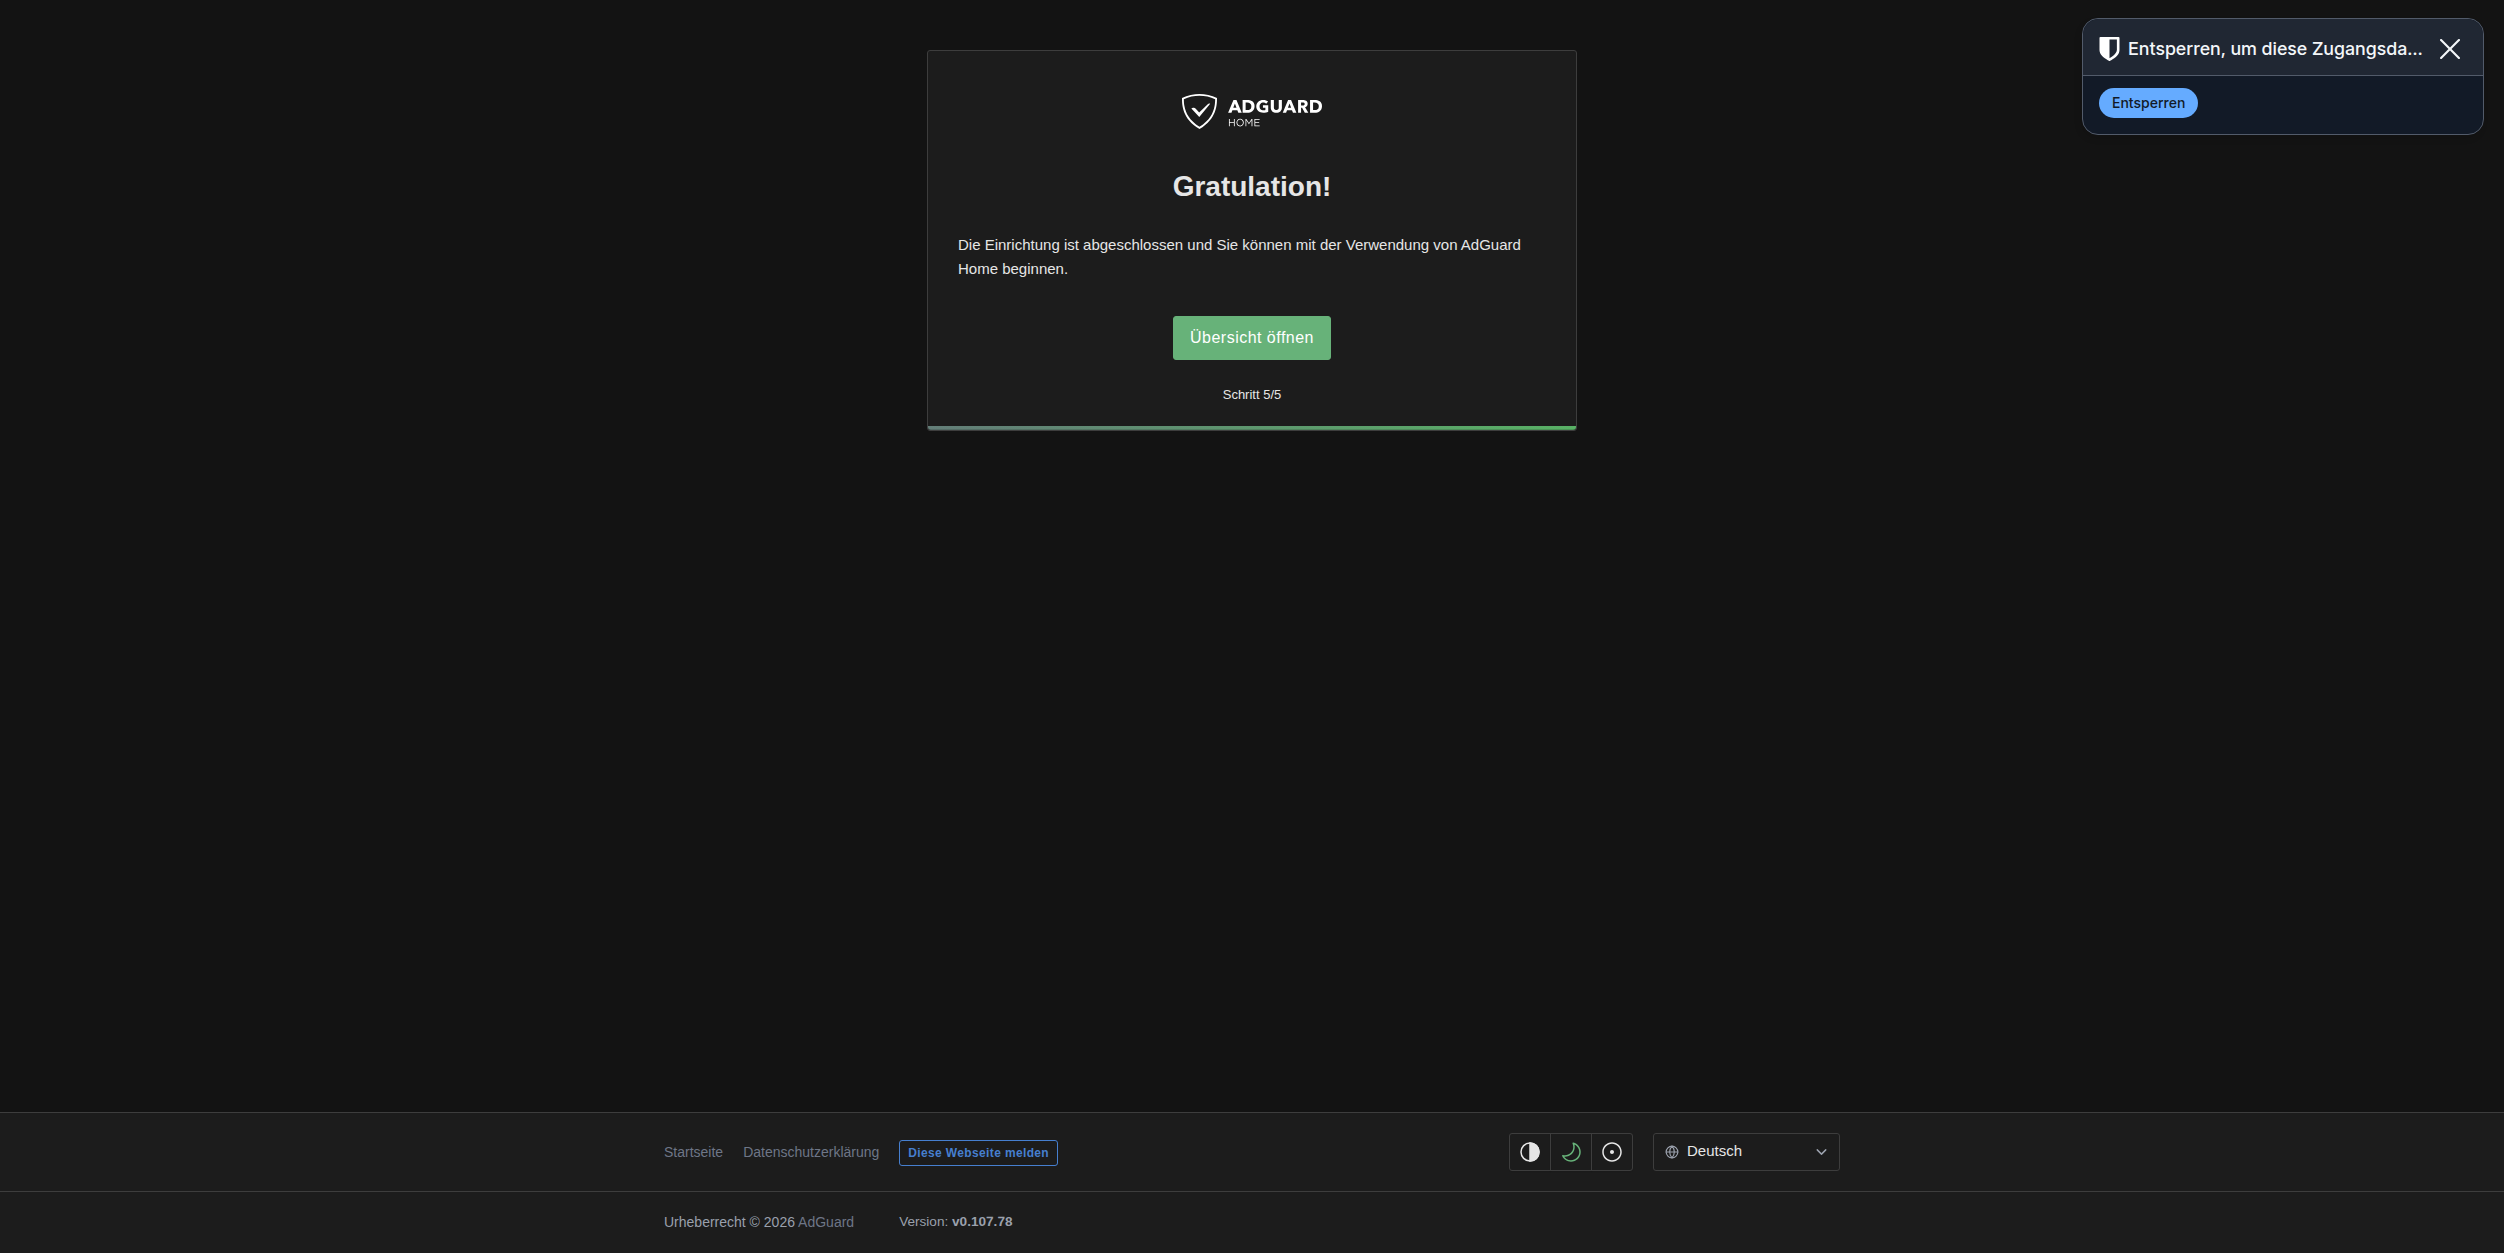Open the Datenschutzerklärung link
Image resolution: width=2504 pixels, height=1253 pixels.
click(x=811, y=1152)
